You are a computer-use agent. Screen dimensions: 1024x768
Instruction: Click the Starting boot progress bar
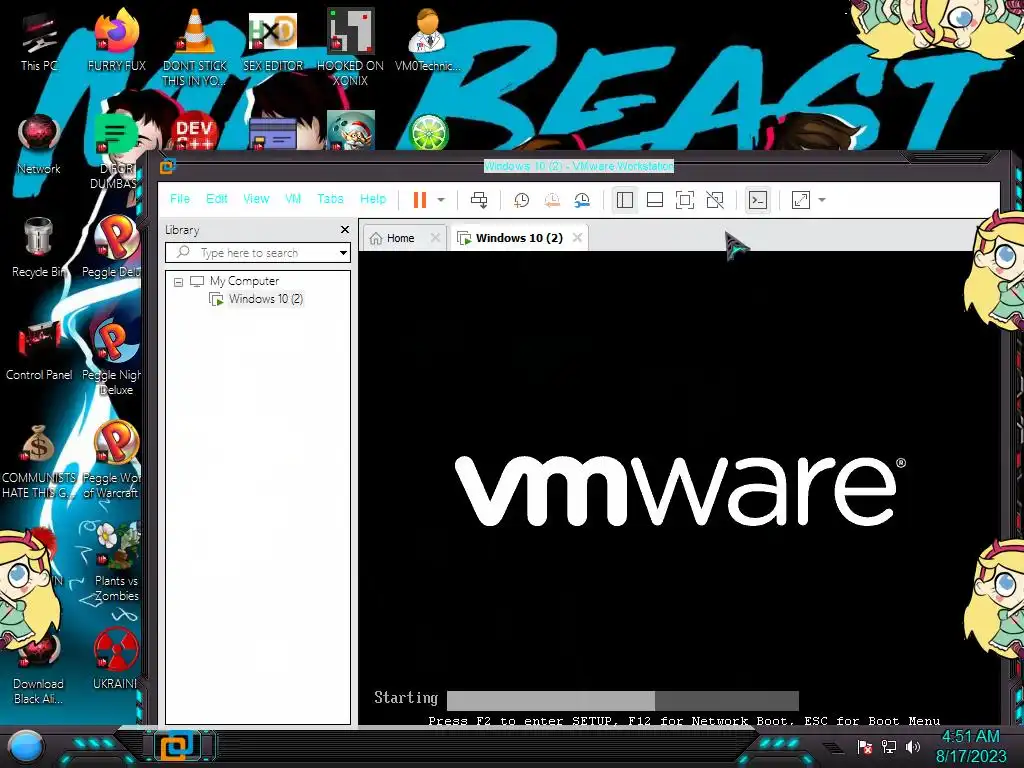[x=622, y=700]
